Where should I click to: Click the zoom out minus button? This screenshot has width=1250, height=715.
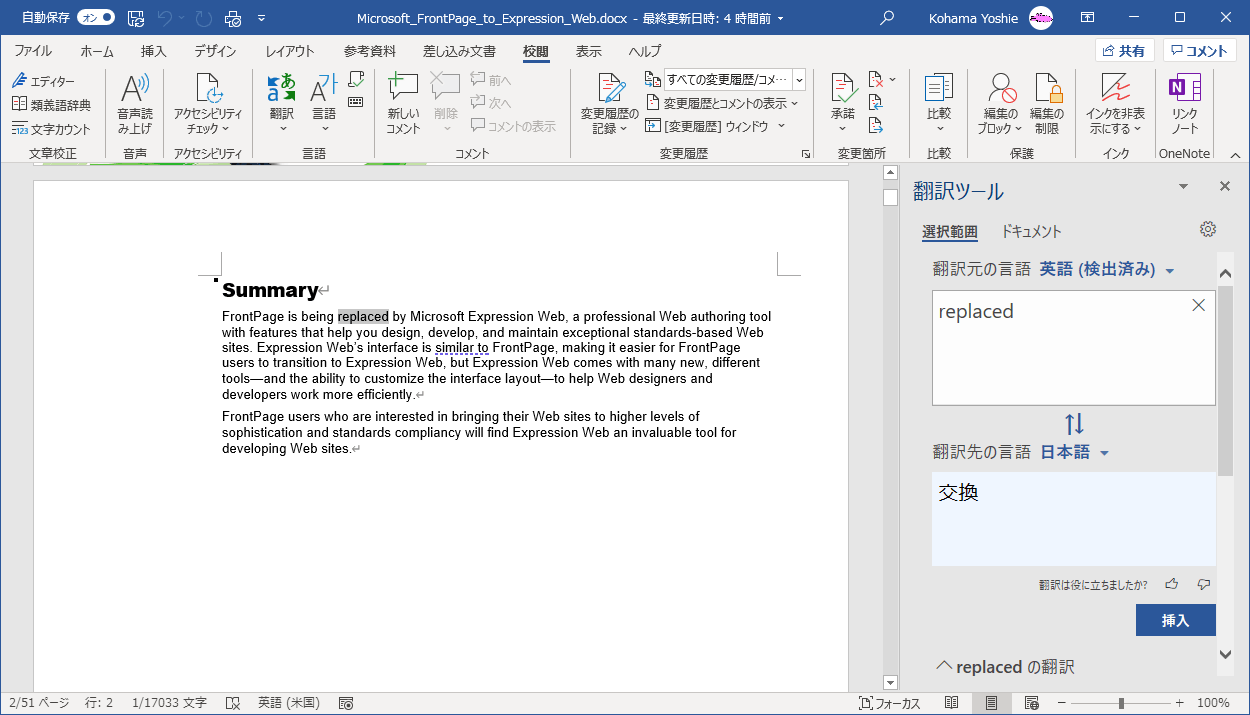pyautogui.click(x=1062, y=704)
